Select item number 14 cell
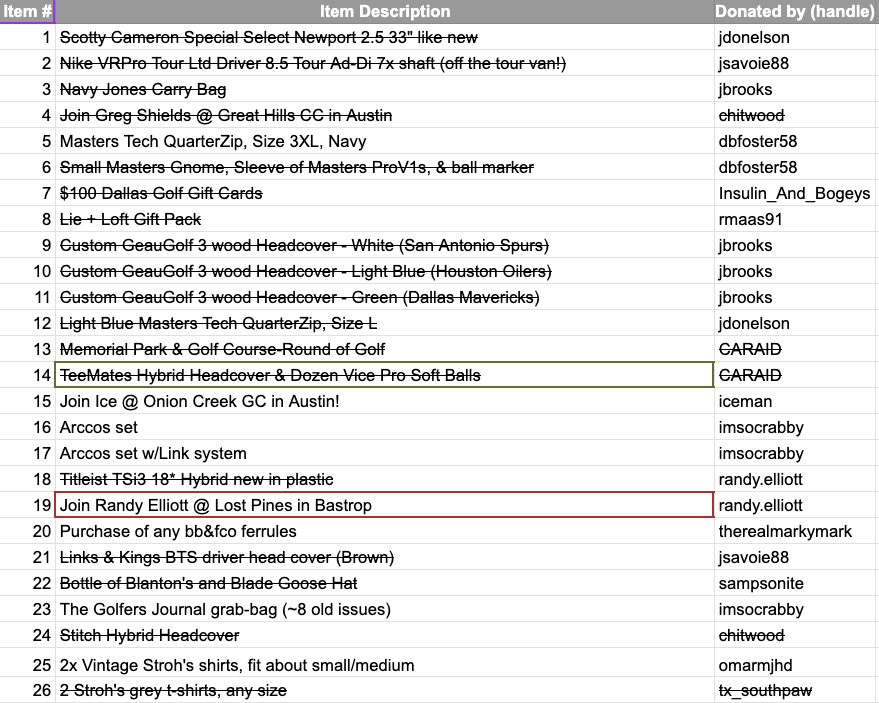The image size is (879, 703). (x=27, y=375)
